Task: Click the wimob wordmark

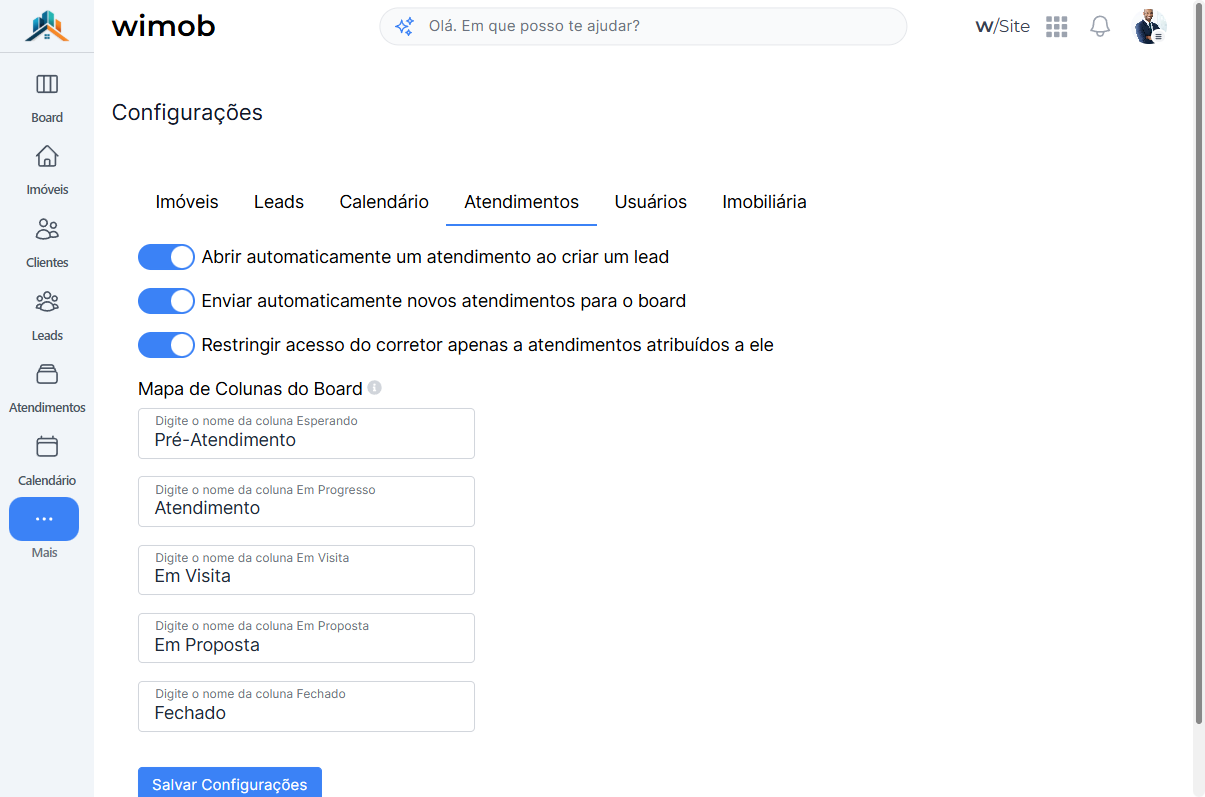Action: 163,26
